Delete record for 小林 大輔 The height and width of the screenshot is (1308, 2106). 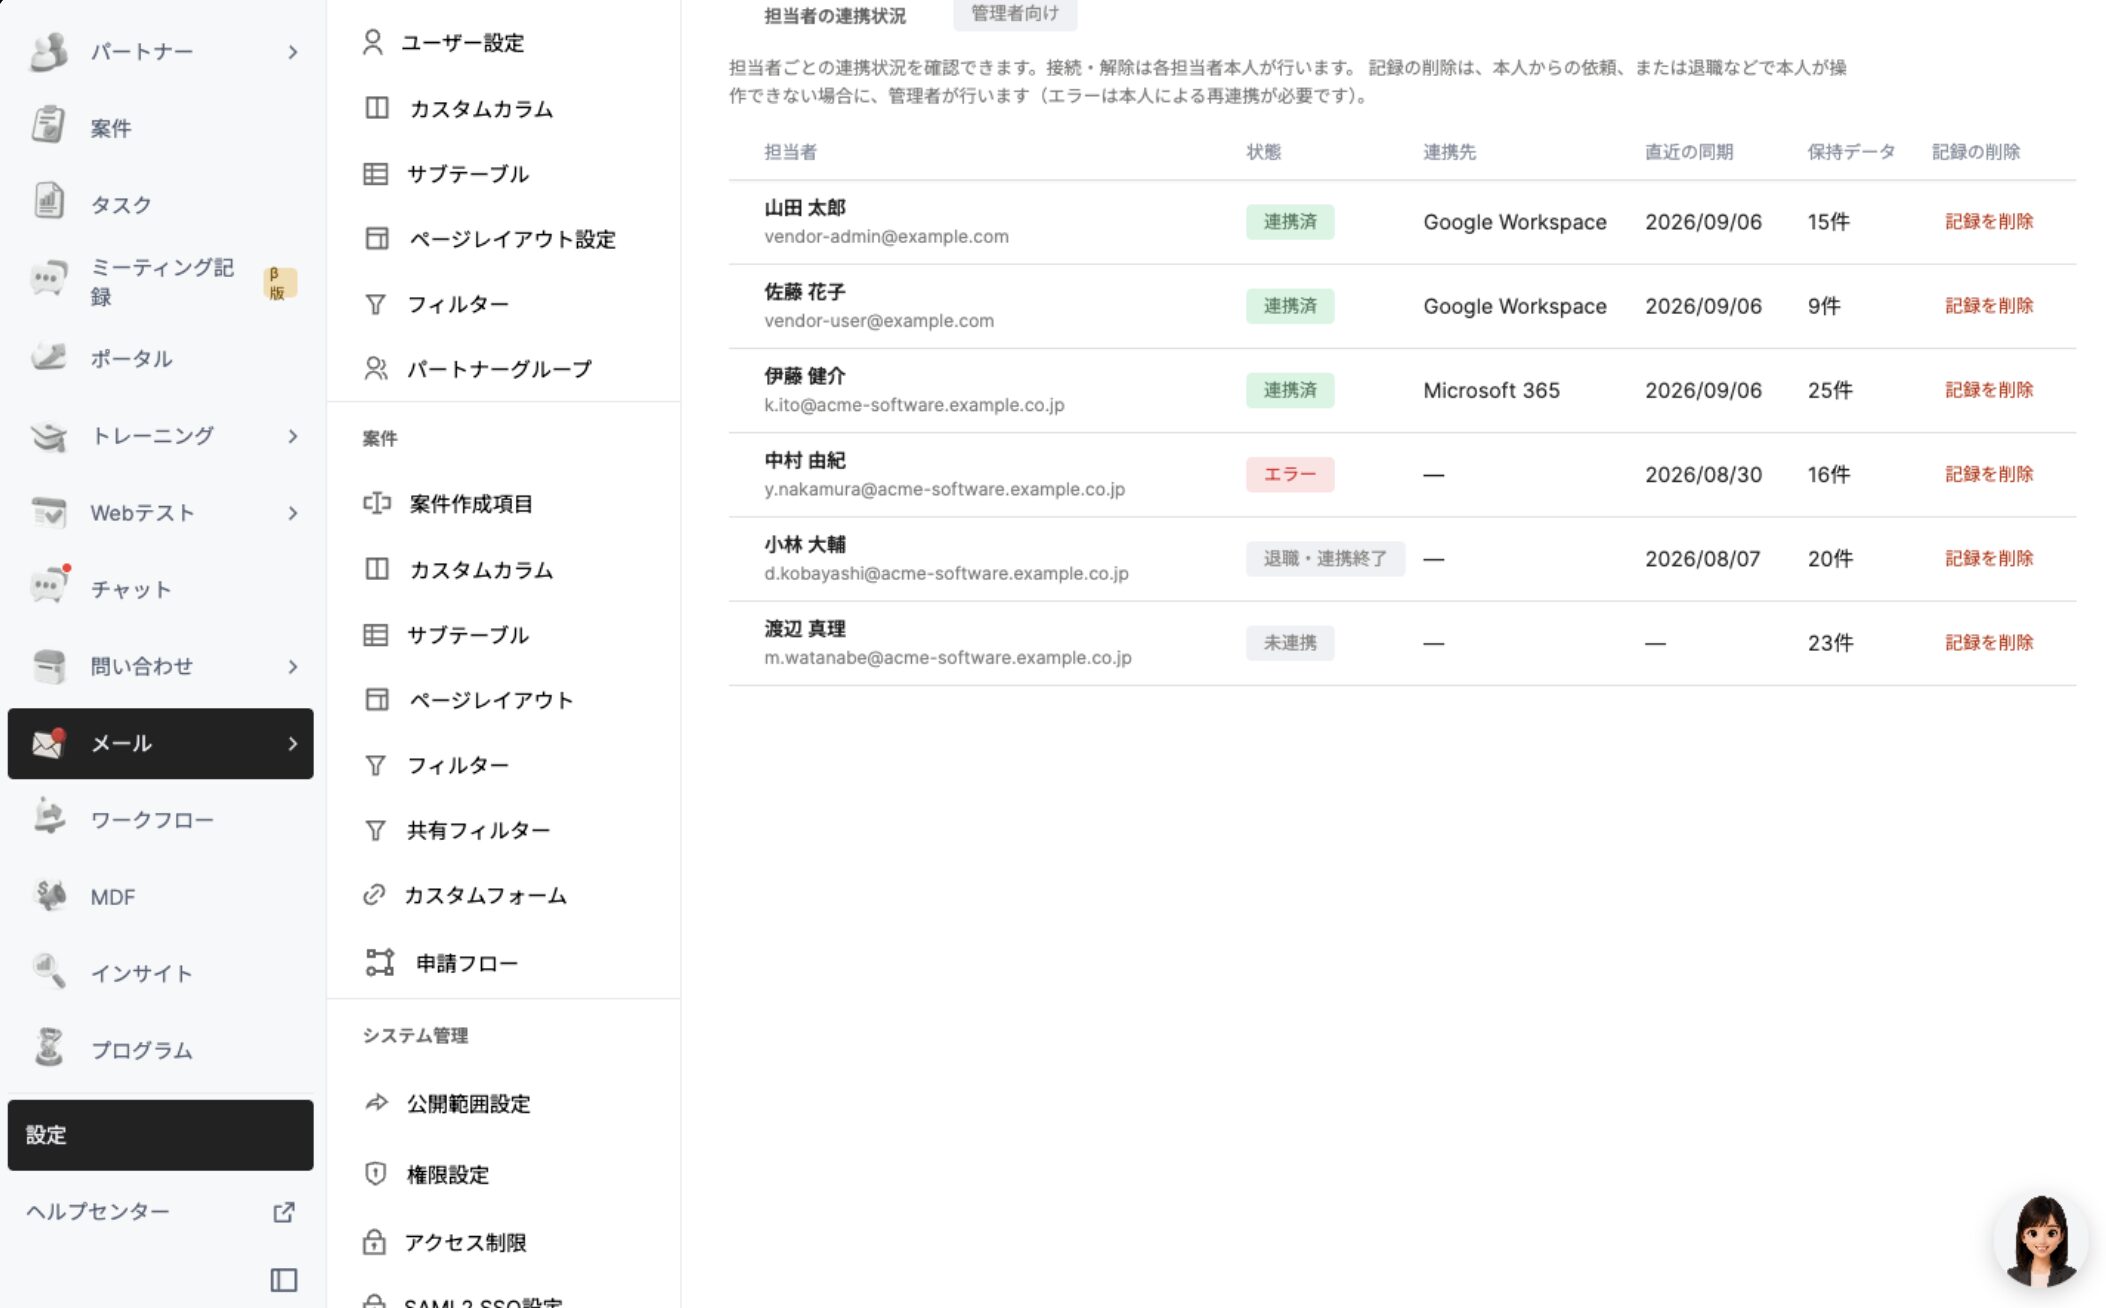pyautogui.click(x=1988, y=558)
